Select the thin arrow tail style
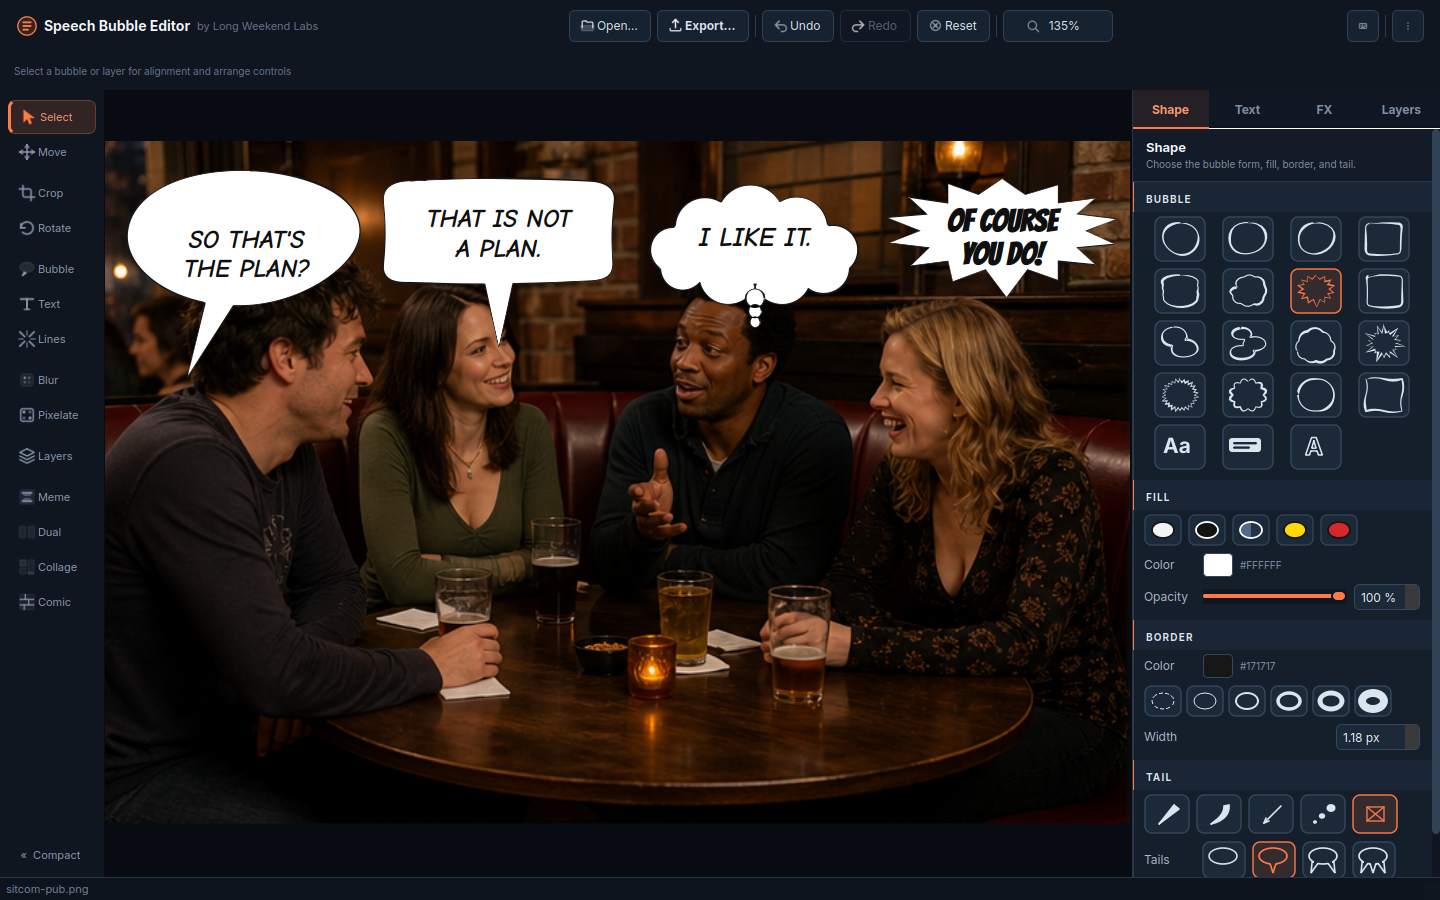 [1271, 814]
